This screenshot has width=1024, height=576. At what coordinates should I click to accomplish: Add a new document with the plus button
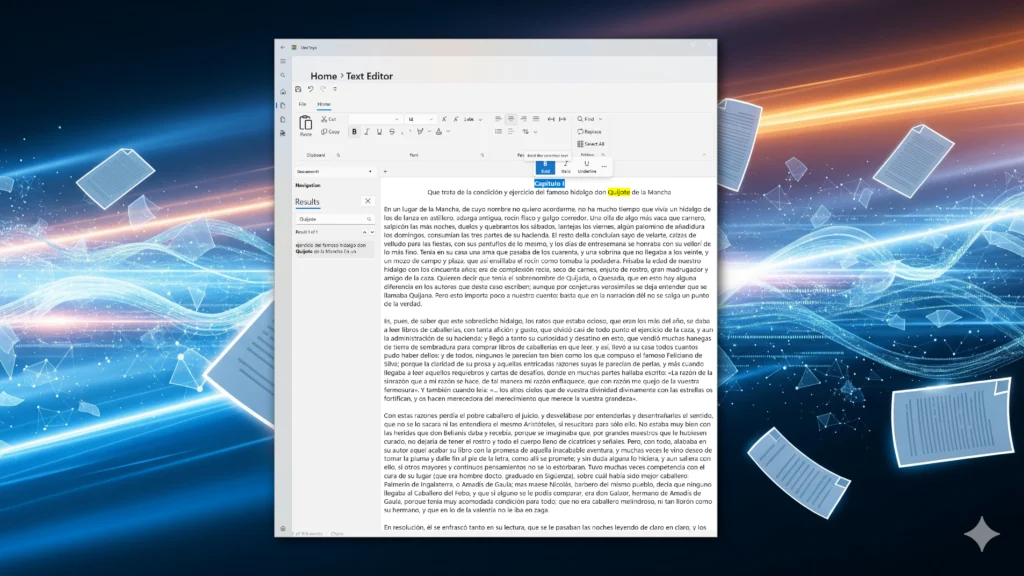coord(385,171)
